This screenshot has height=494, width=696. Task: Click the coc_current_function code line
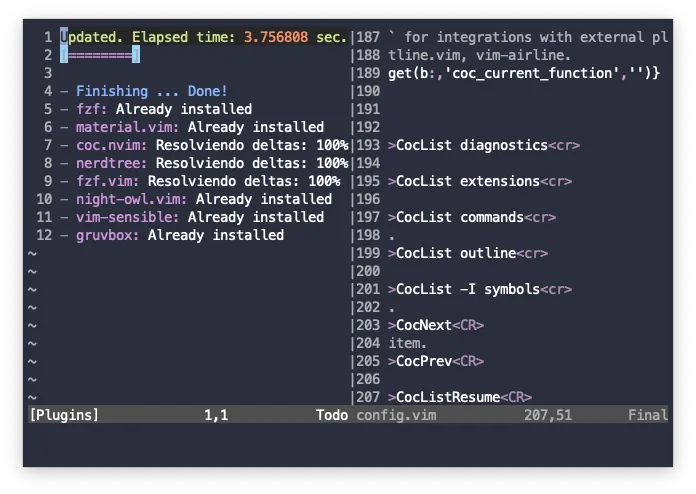(524, 73)
